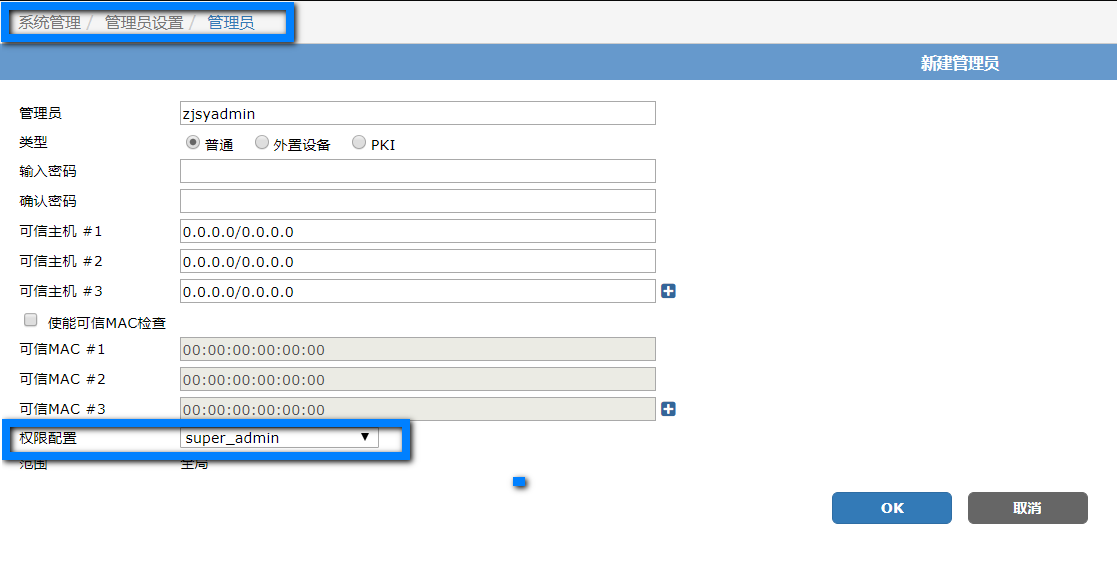Focus the 可信主机 #2 input field
1117x576 pixels.
click(x=417, y=262)
